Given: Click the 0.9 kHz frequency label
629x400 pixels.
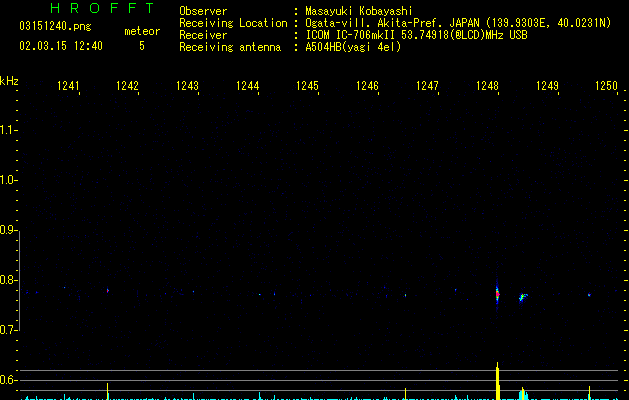Looking at the screenshot, I should pos(8,230).
